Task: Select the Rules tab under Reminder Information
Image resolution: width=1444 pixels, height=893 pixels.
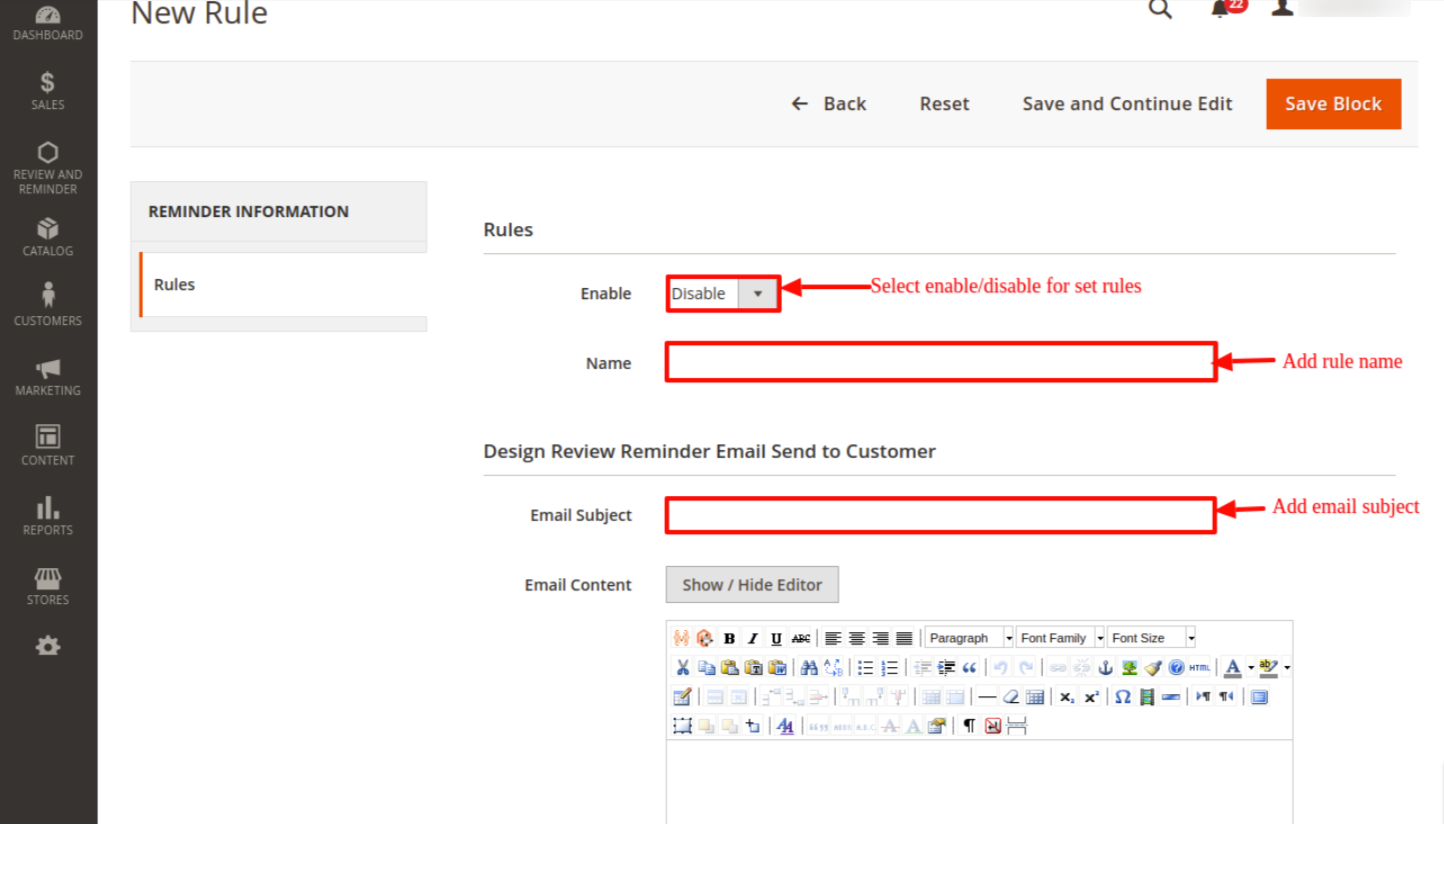Action: click(175, 285)
